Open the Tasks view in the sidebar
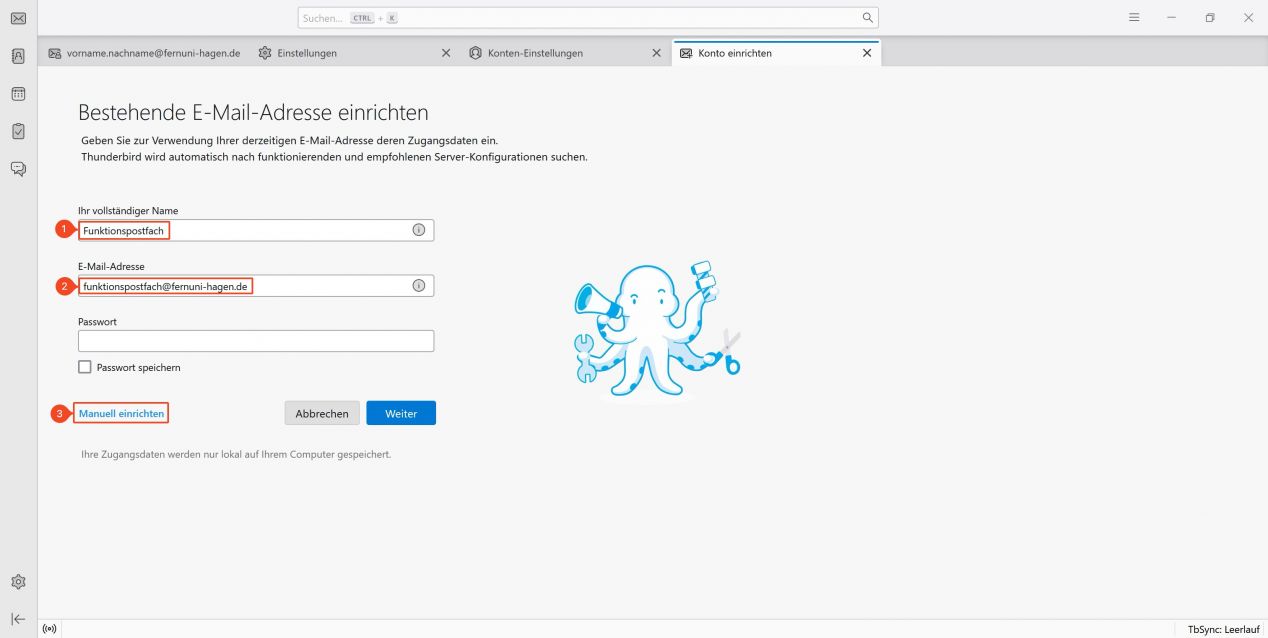1268x638 pixels. tap(17, 130)
